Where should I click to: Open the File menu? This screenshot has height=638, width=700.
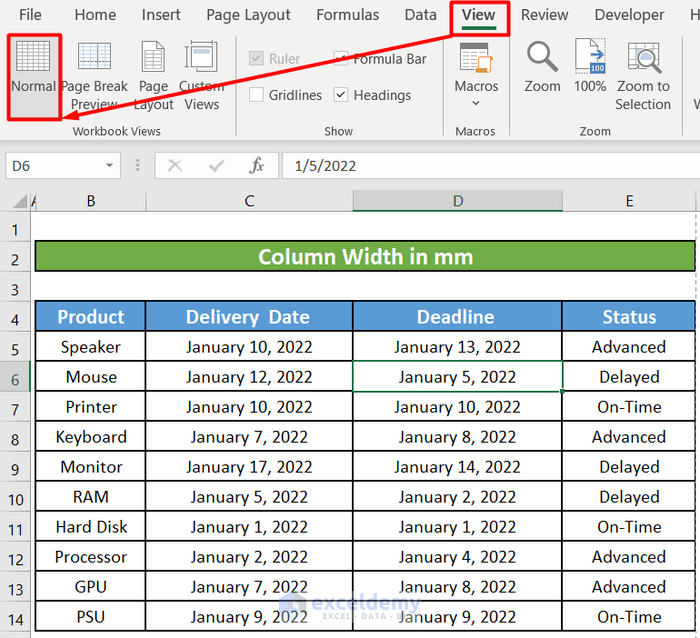coord(30,15)
